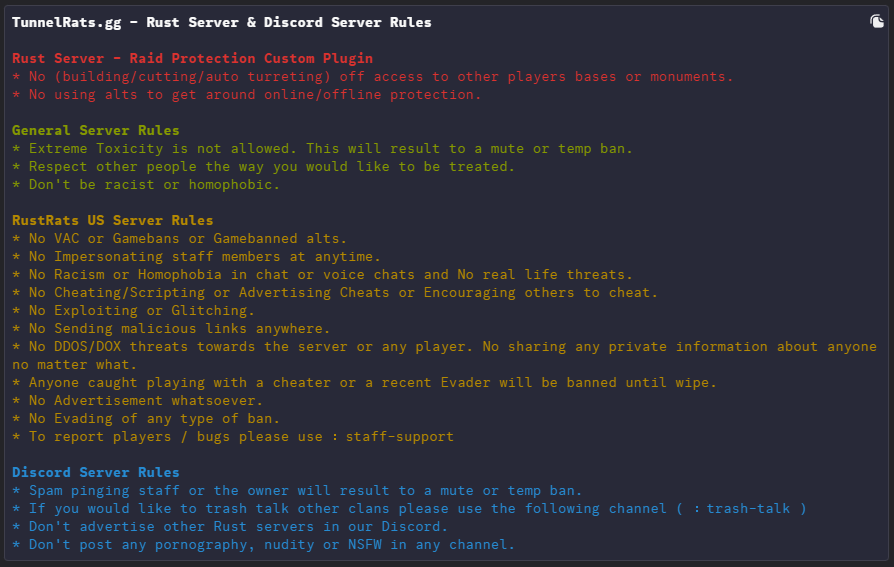Click the 'No Sending malicious links' rule
Viewport: 894px width, 567px height.
pyautogui.click(x=171, y=329)
